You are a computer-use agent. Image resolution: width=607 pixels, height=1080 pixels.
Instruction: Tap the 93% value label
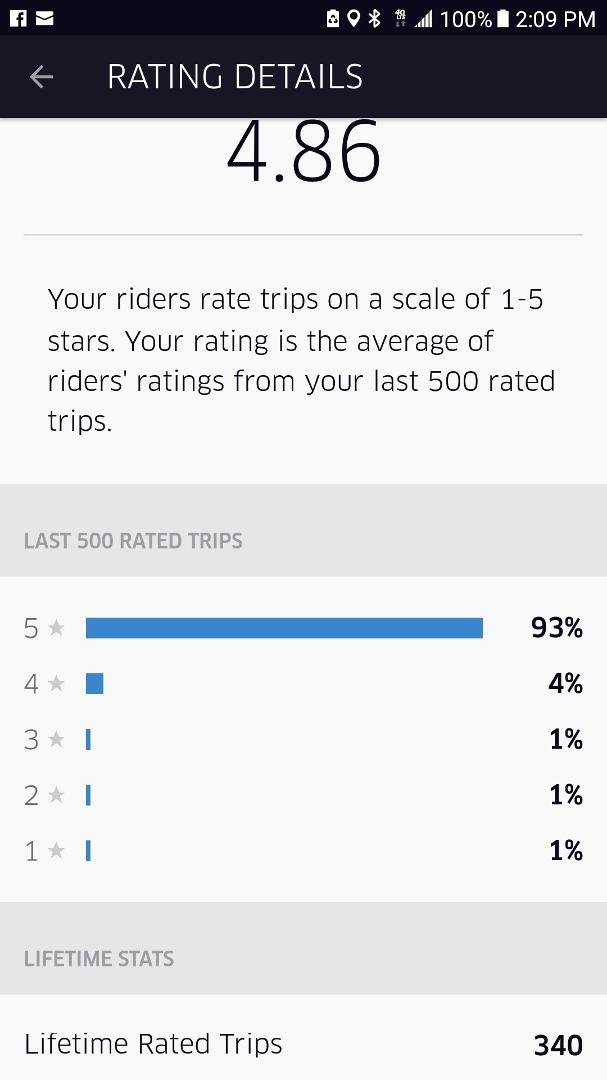557,628
